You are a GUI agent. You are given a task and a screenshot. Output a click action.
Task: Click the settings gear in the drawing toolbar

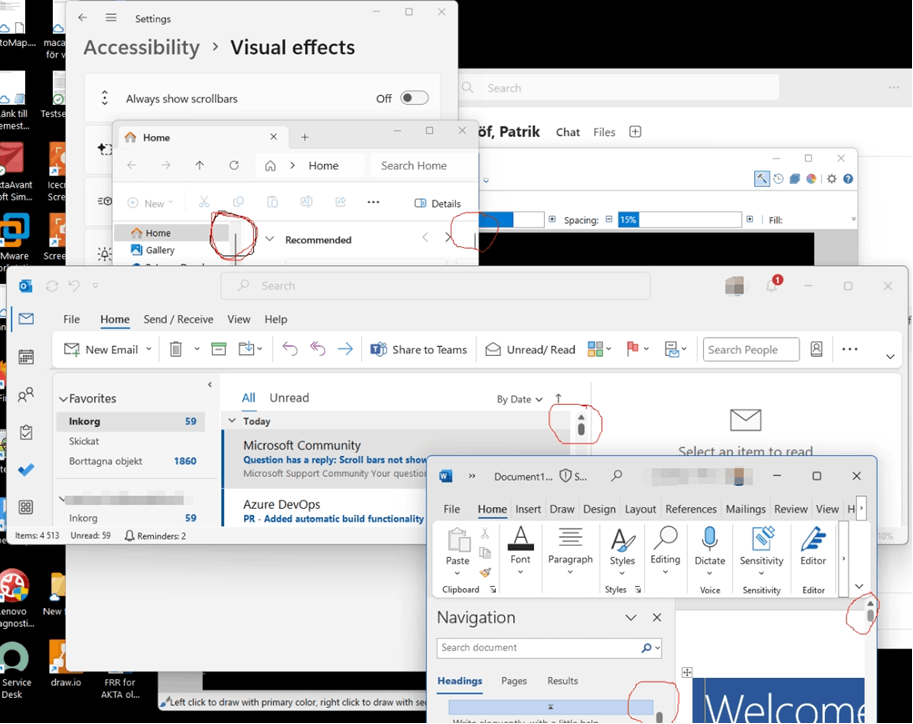pos(831,178)
